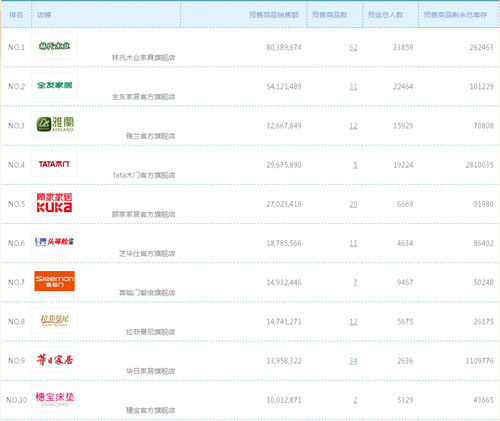Click product count link 20
Image resolution: width=500 pixels, height=421 pixels.
coord(353,204)
